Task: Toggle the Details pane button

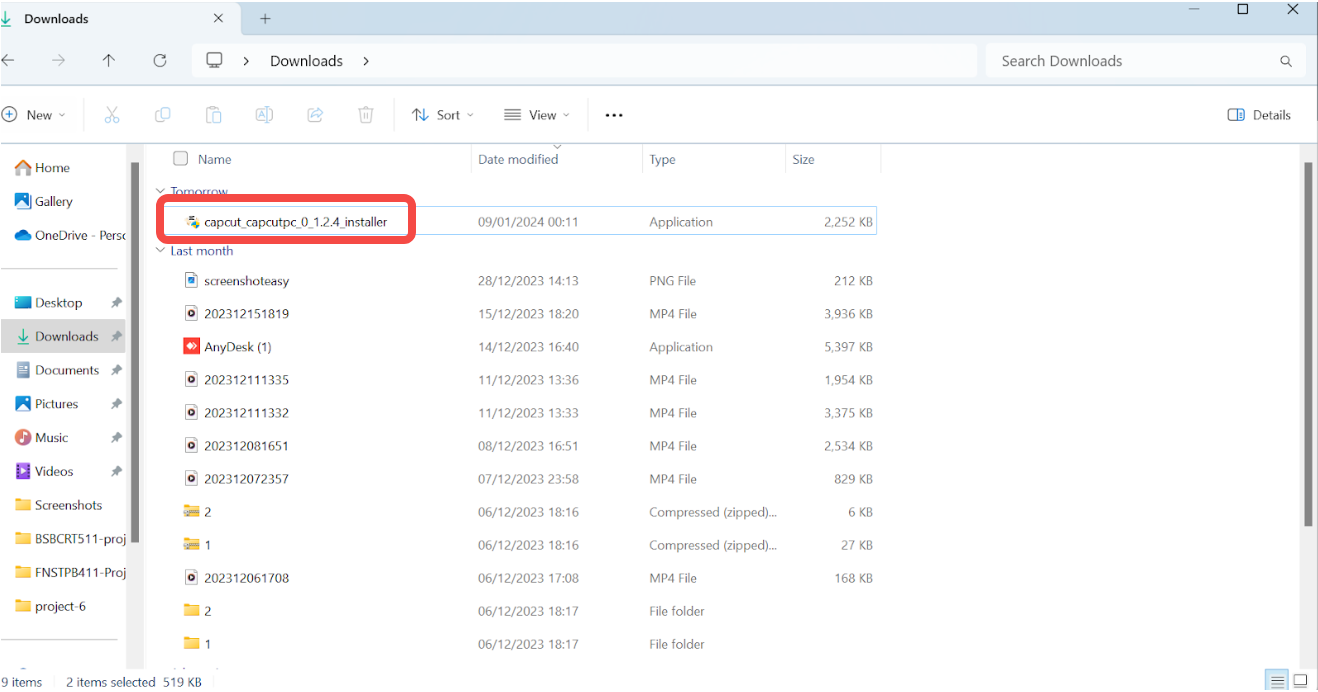Action: (1259, 115)
